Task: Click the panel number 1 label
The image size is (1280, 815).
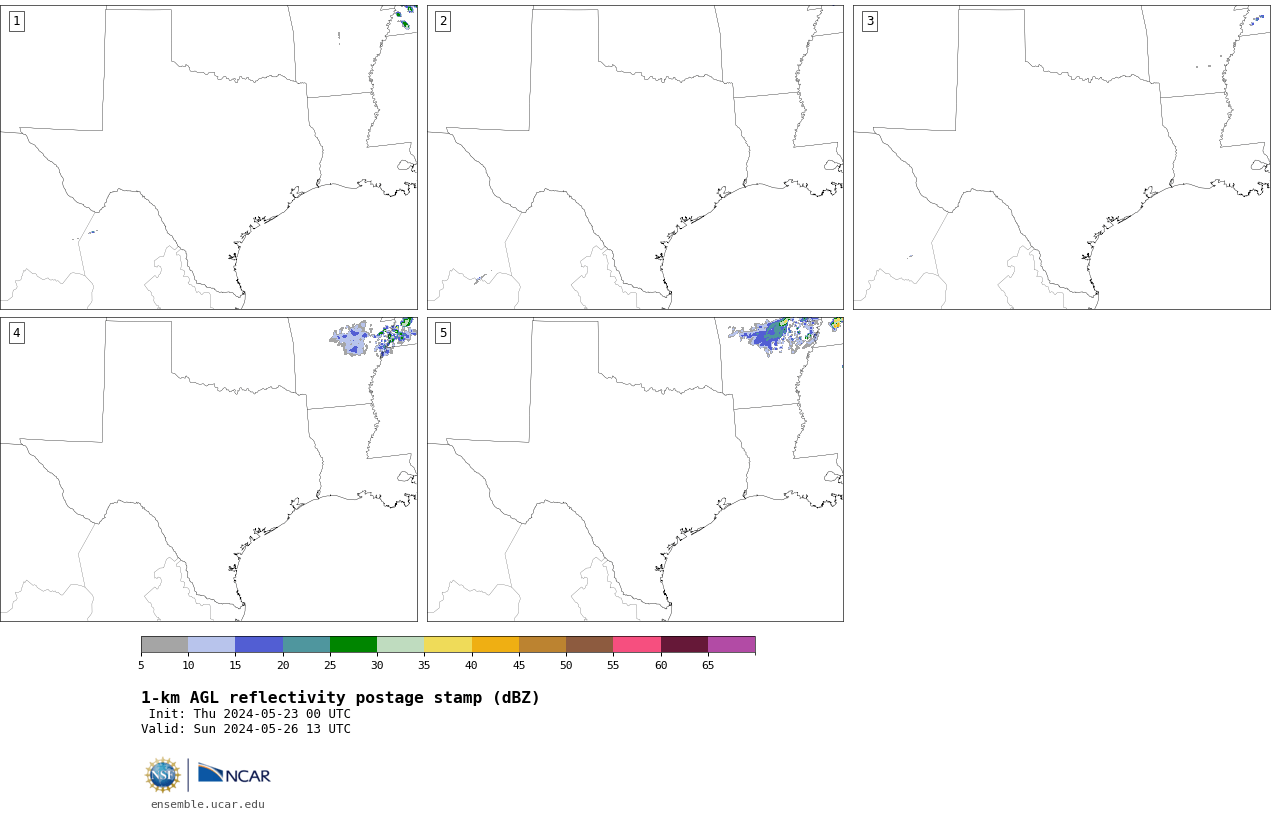Action: coord(16,21)
